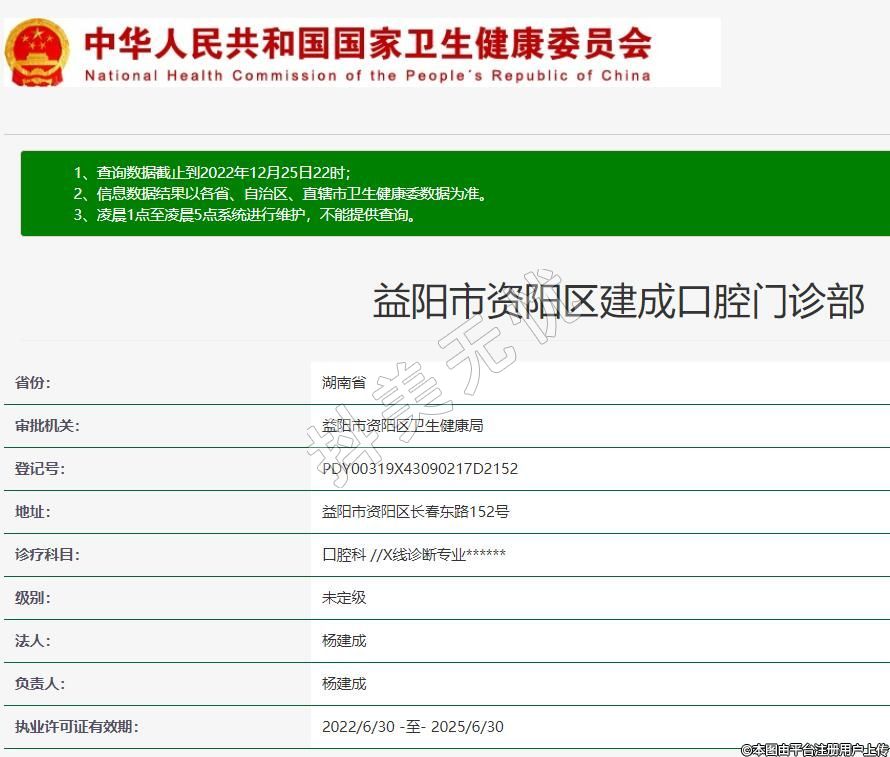Select the second notice line about 信息数据结果

pyautogui.click(x=281, y=193)
